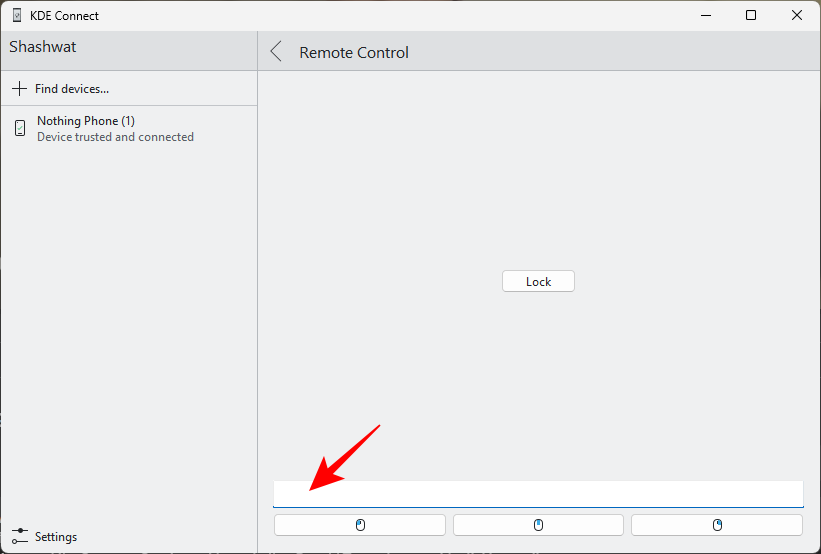Viewport: 821px width, 554px height.
Task: Click the left mouse click button
Action: [360, 525]
